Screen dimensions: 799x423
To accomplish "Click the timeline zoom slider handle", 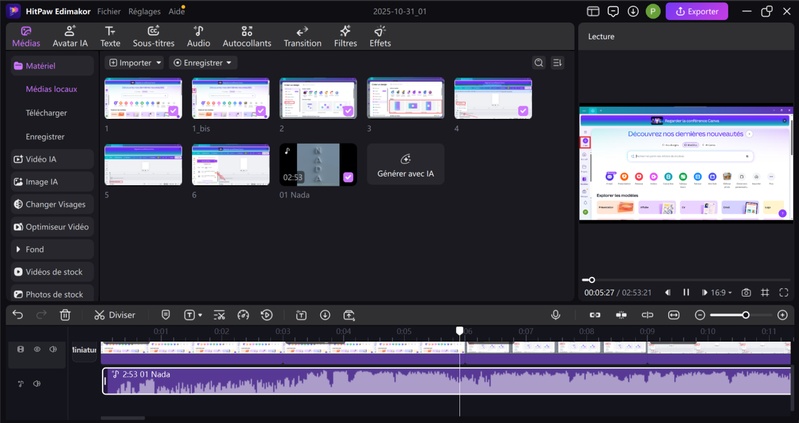I will pos(745,315).
